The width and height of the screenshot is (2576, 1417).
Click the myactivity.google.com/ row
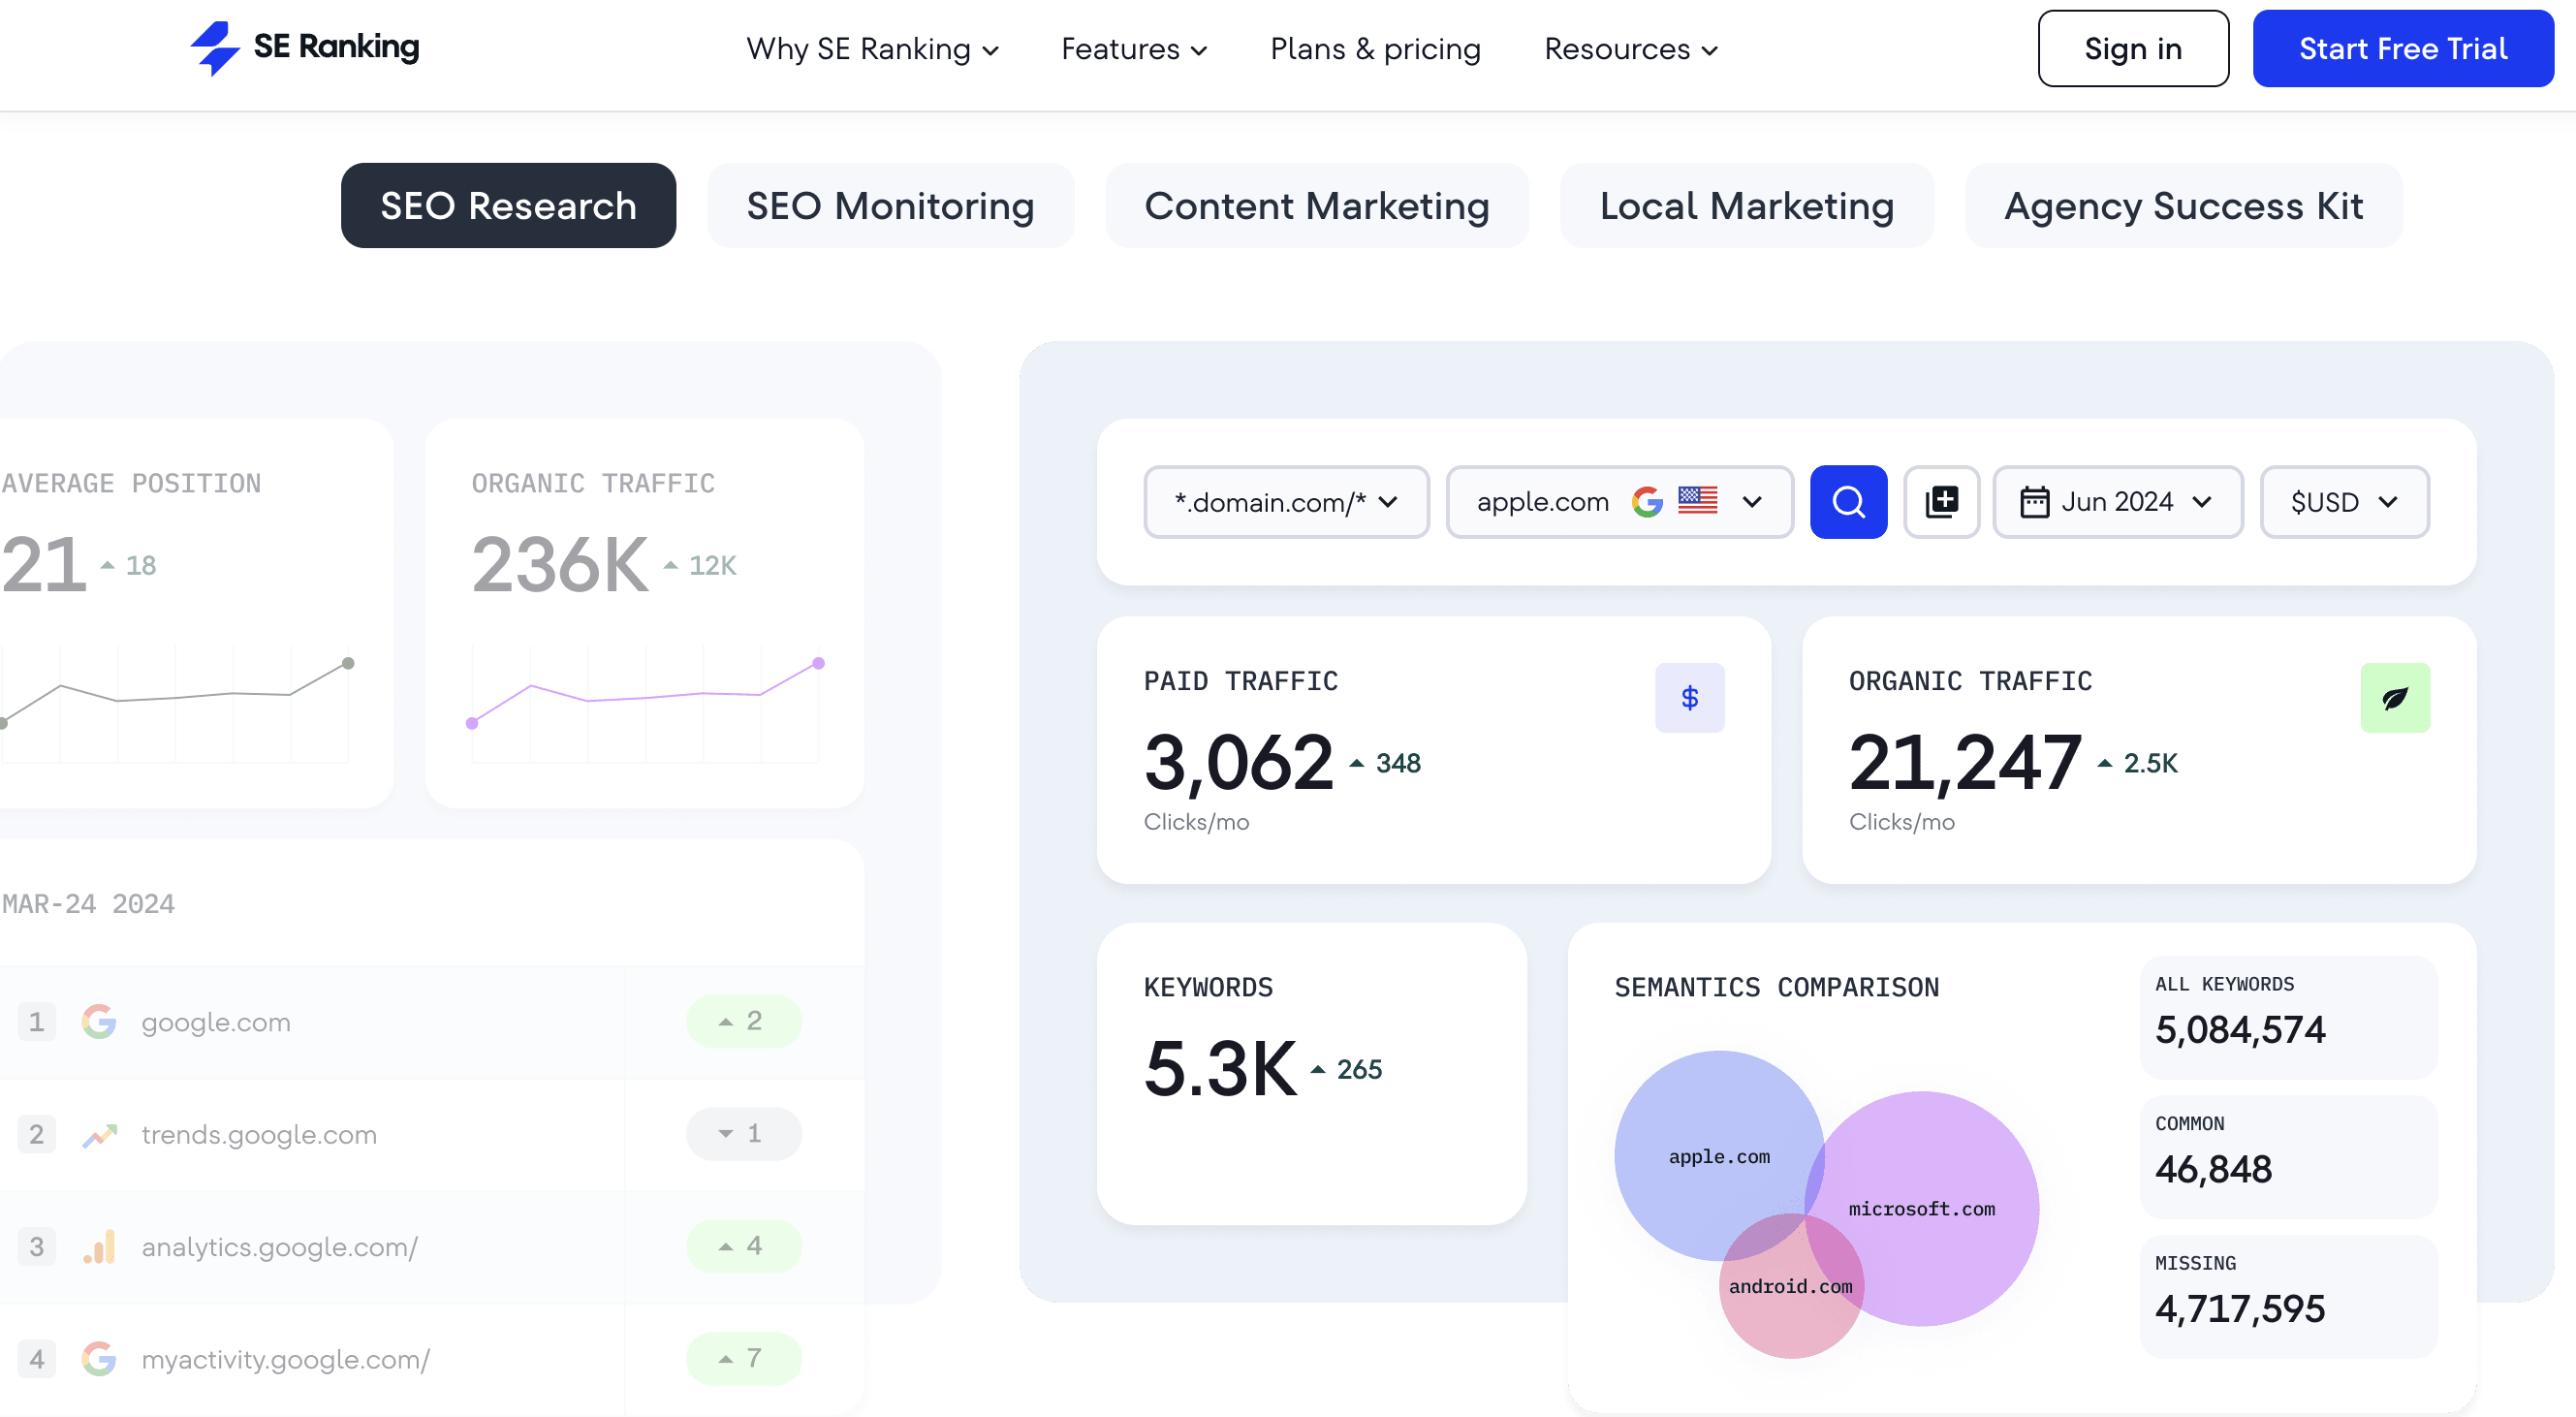pyautogui.click(x=431, y=1358)
